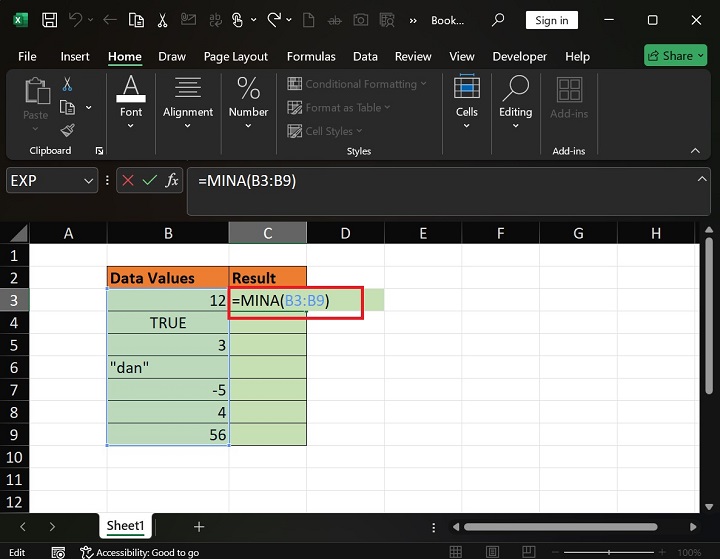Click the Sign in button
Viewport: 720px width, 559px height.
[551, 20]
